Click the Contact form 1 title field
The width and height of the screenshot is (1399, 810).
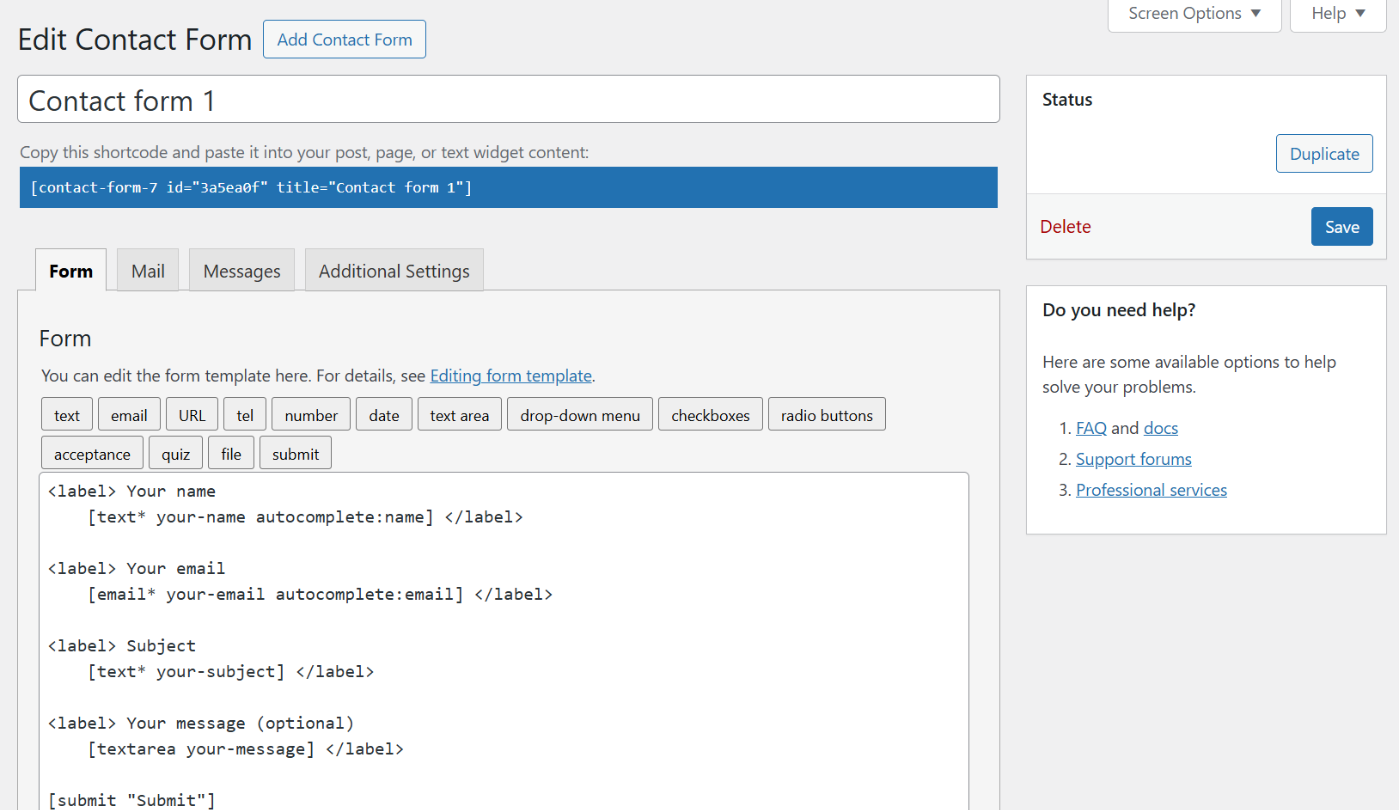(x=508, y=99)
